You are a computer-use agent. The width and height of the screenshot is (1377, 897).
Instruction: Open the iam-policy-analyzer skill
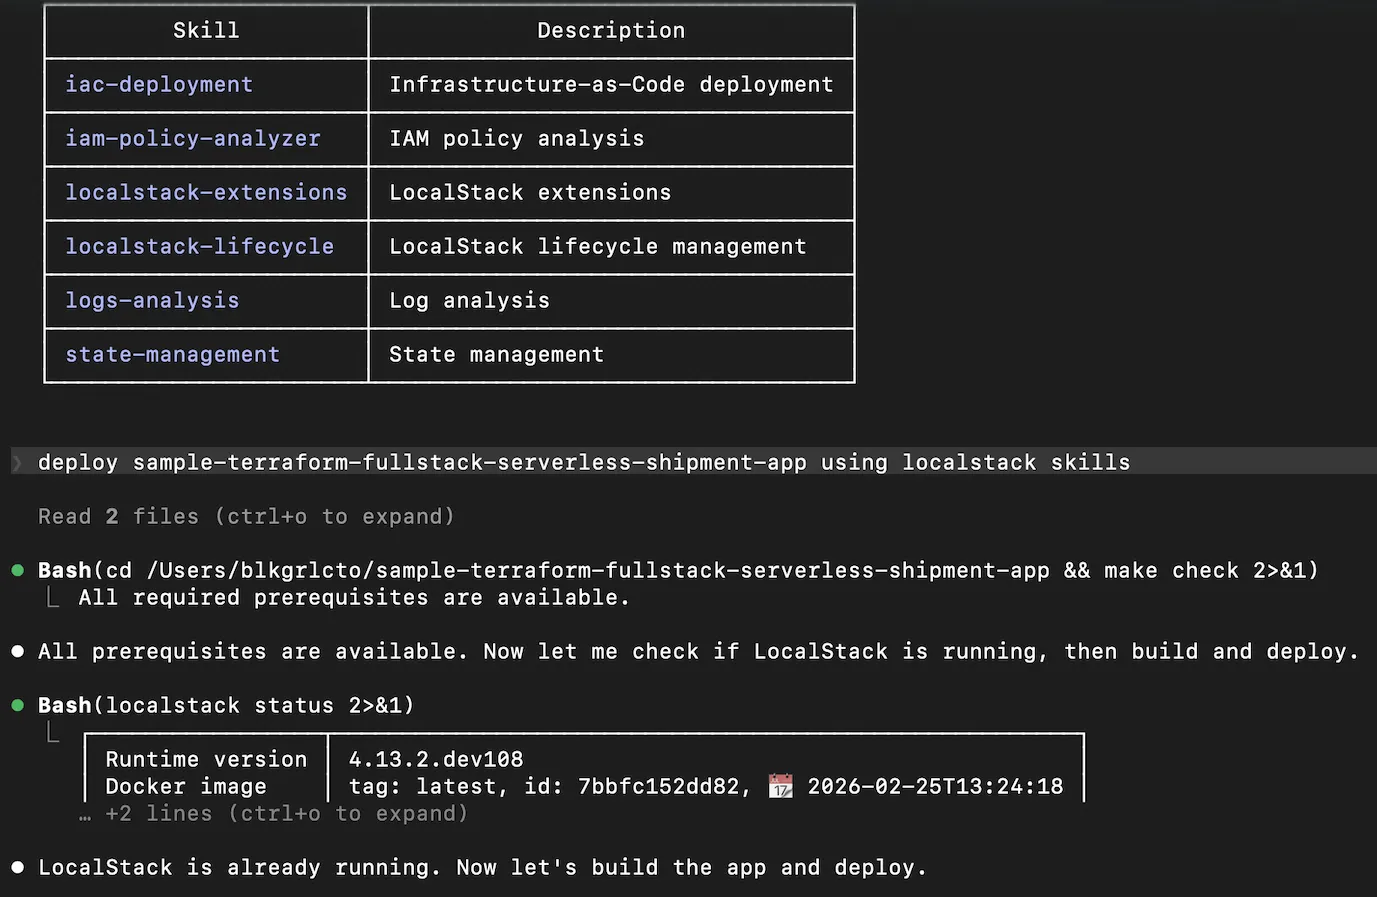click(x=193, y=139)
